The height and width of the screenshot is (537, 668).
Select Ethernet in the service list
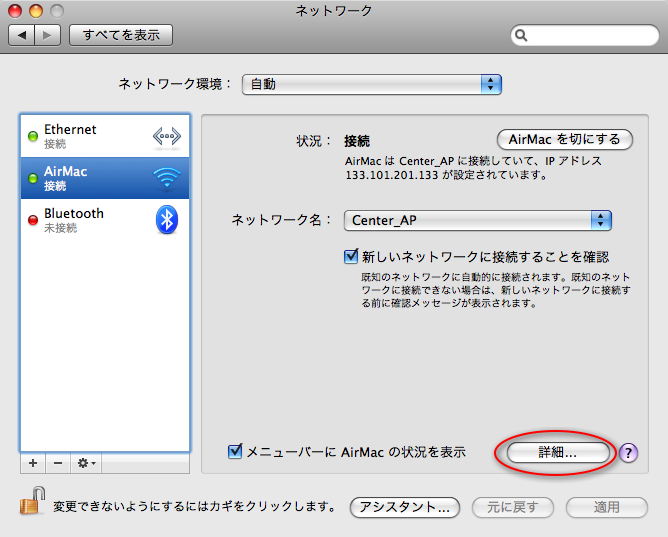coord(105,136)
